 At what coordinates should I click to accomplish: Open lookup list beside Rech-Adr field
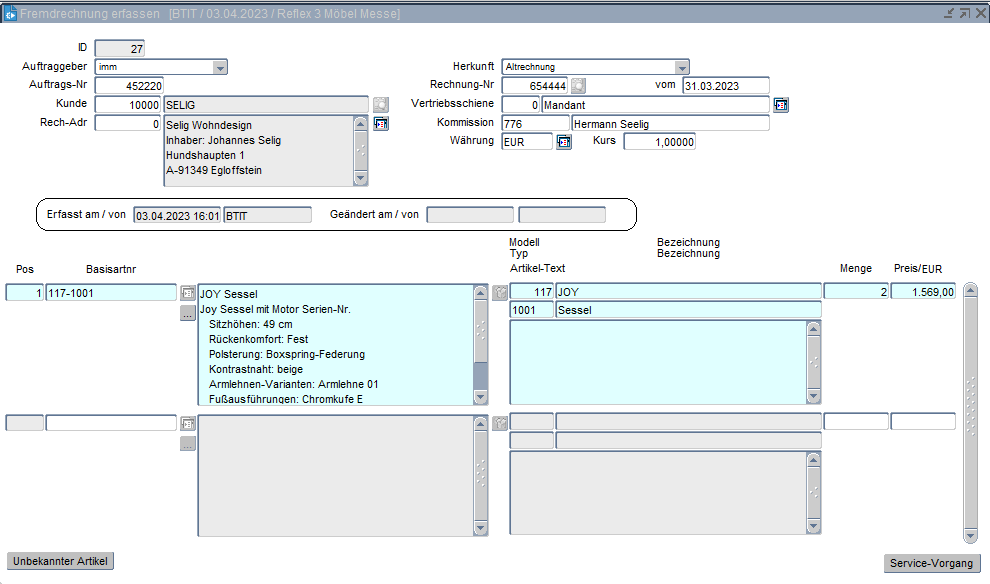[x=381, y=124]
